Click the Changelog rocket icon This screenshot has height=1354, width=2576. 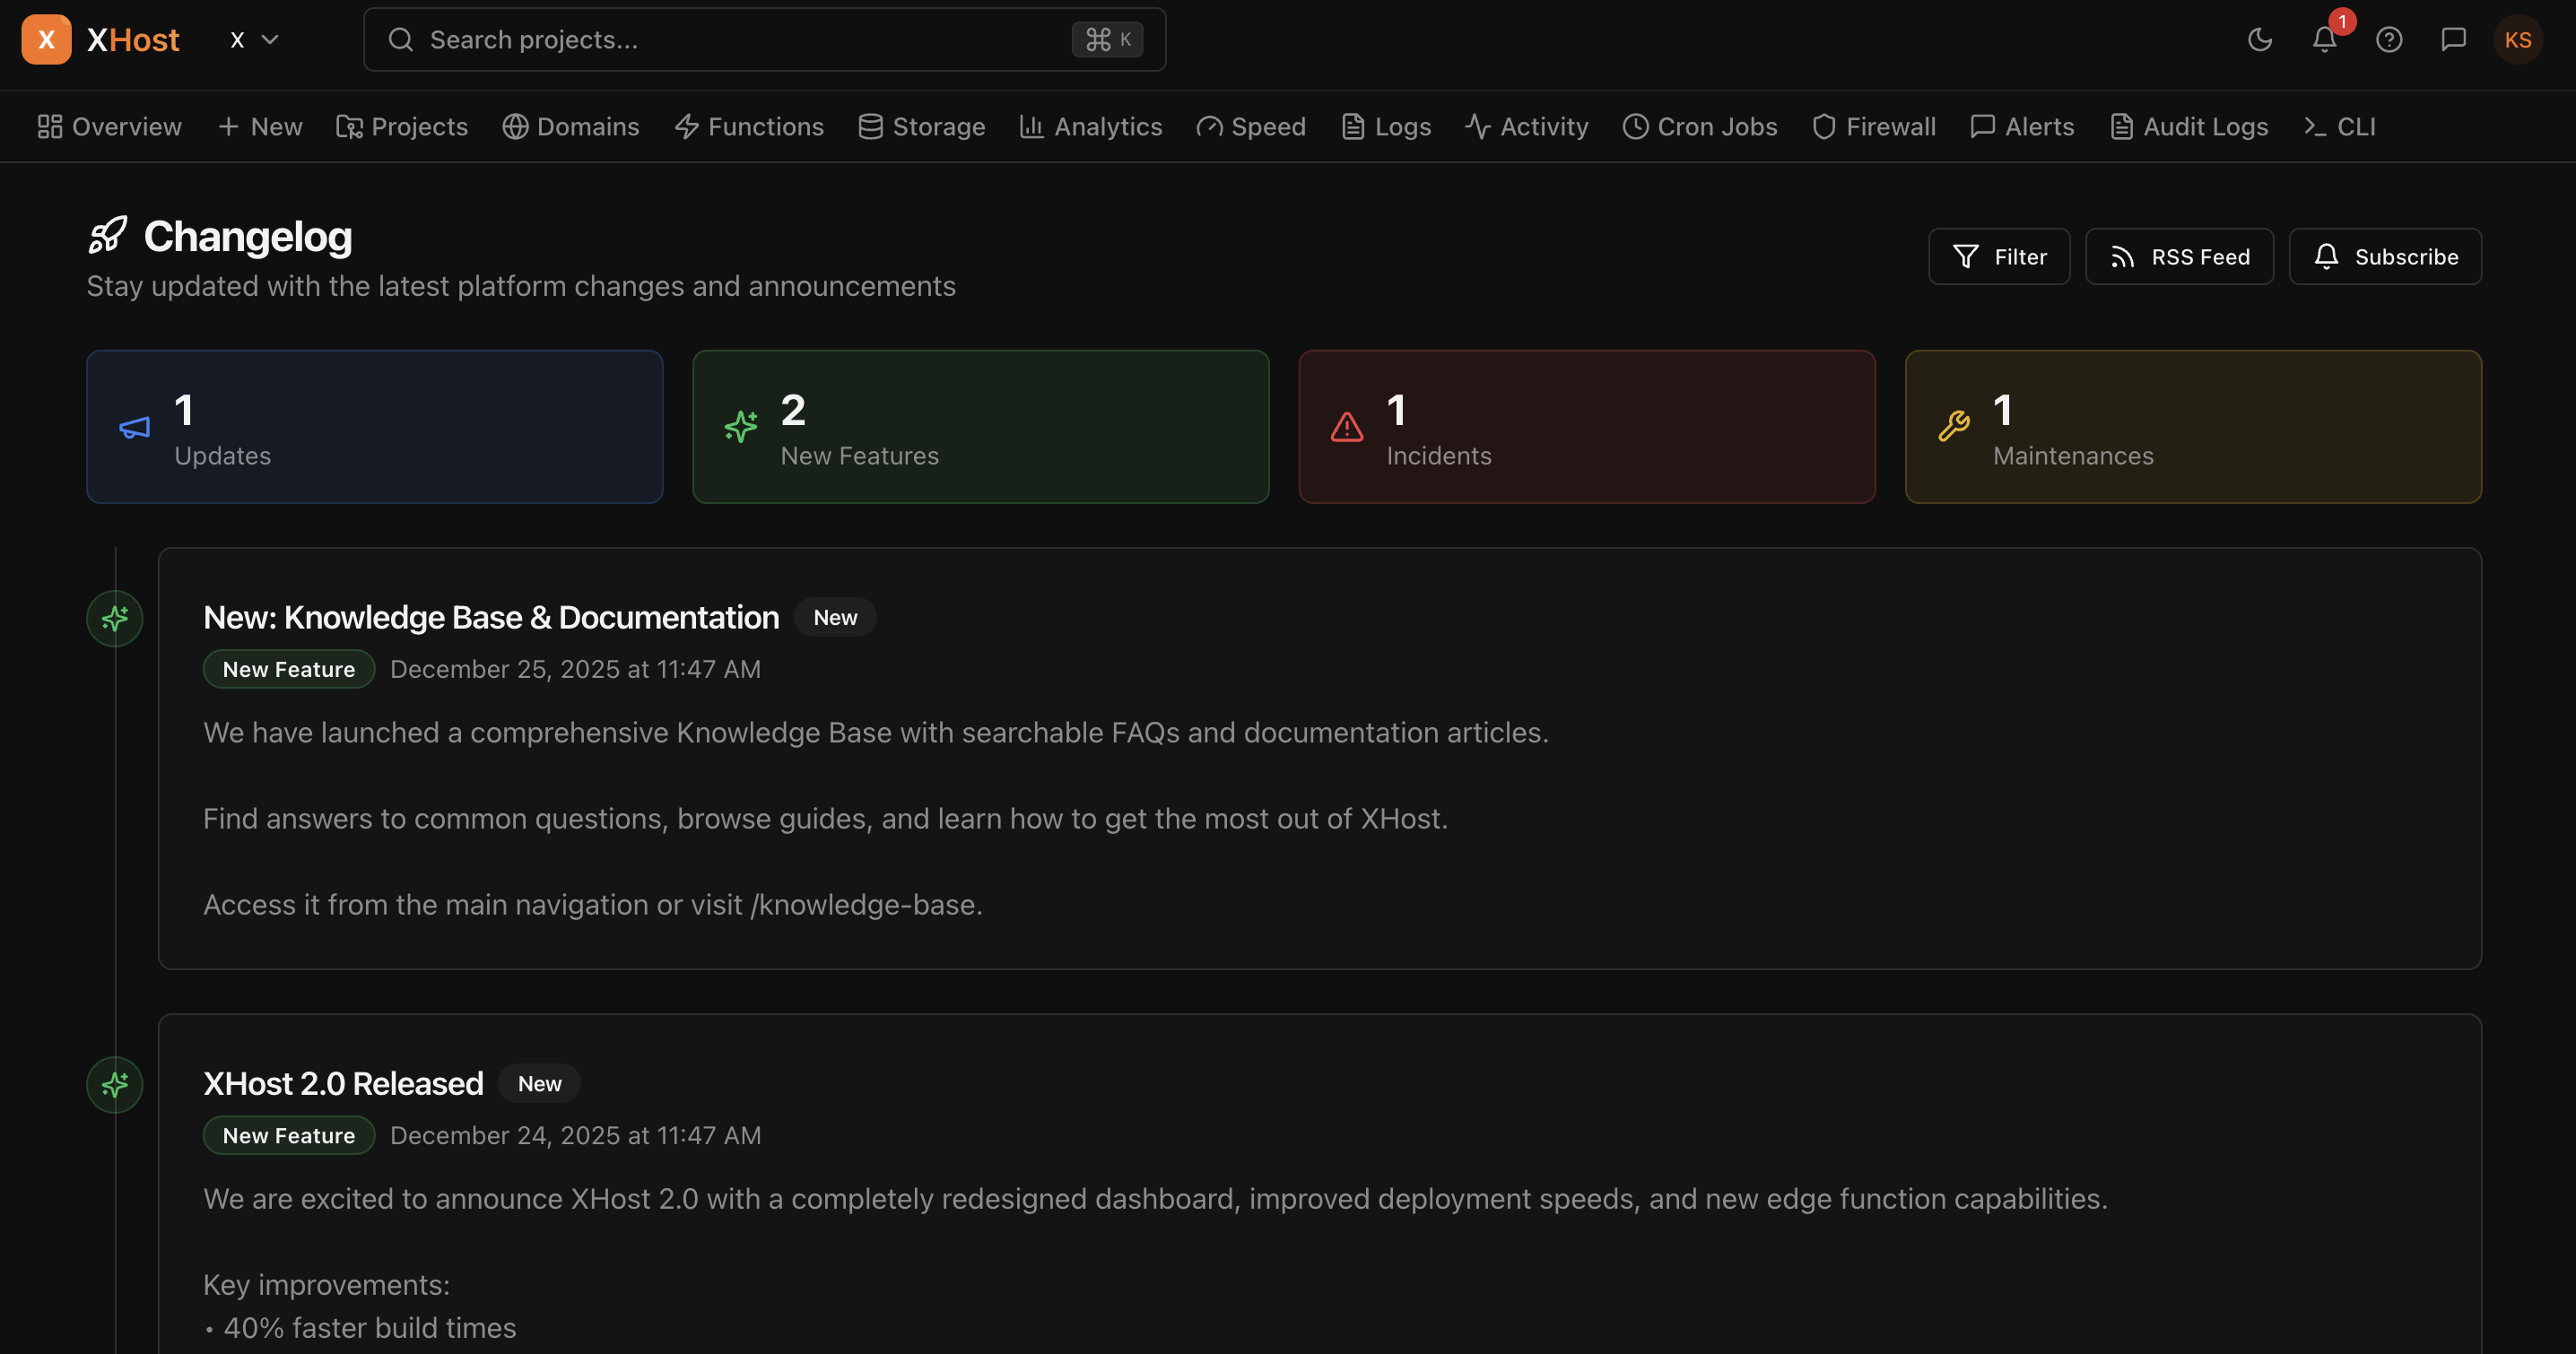[x=108, y=236]
